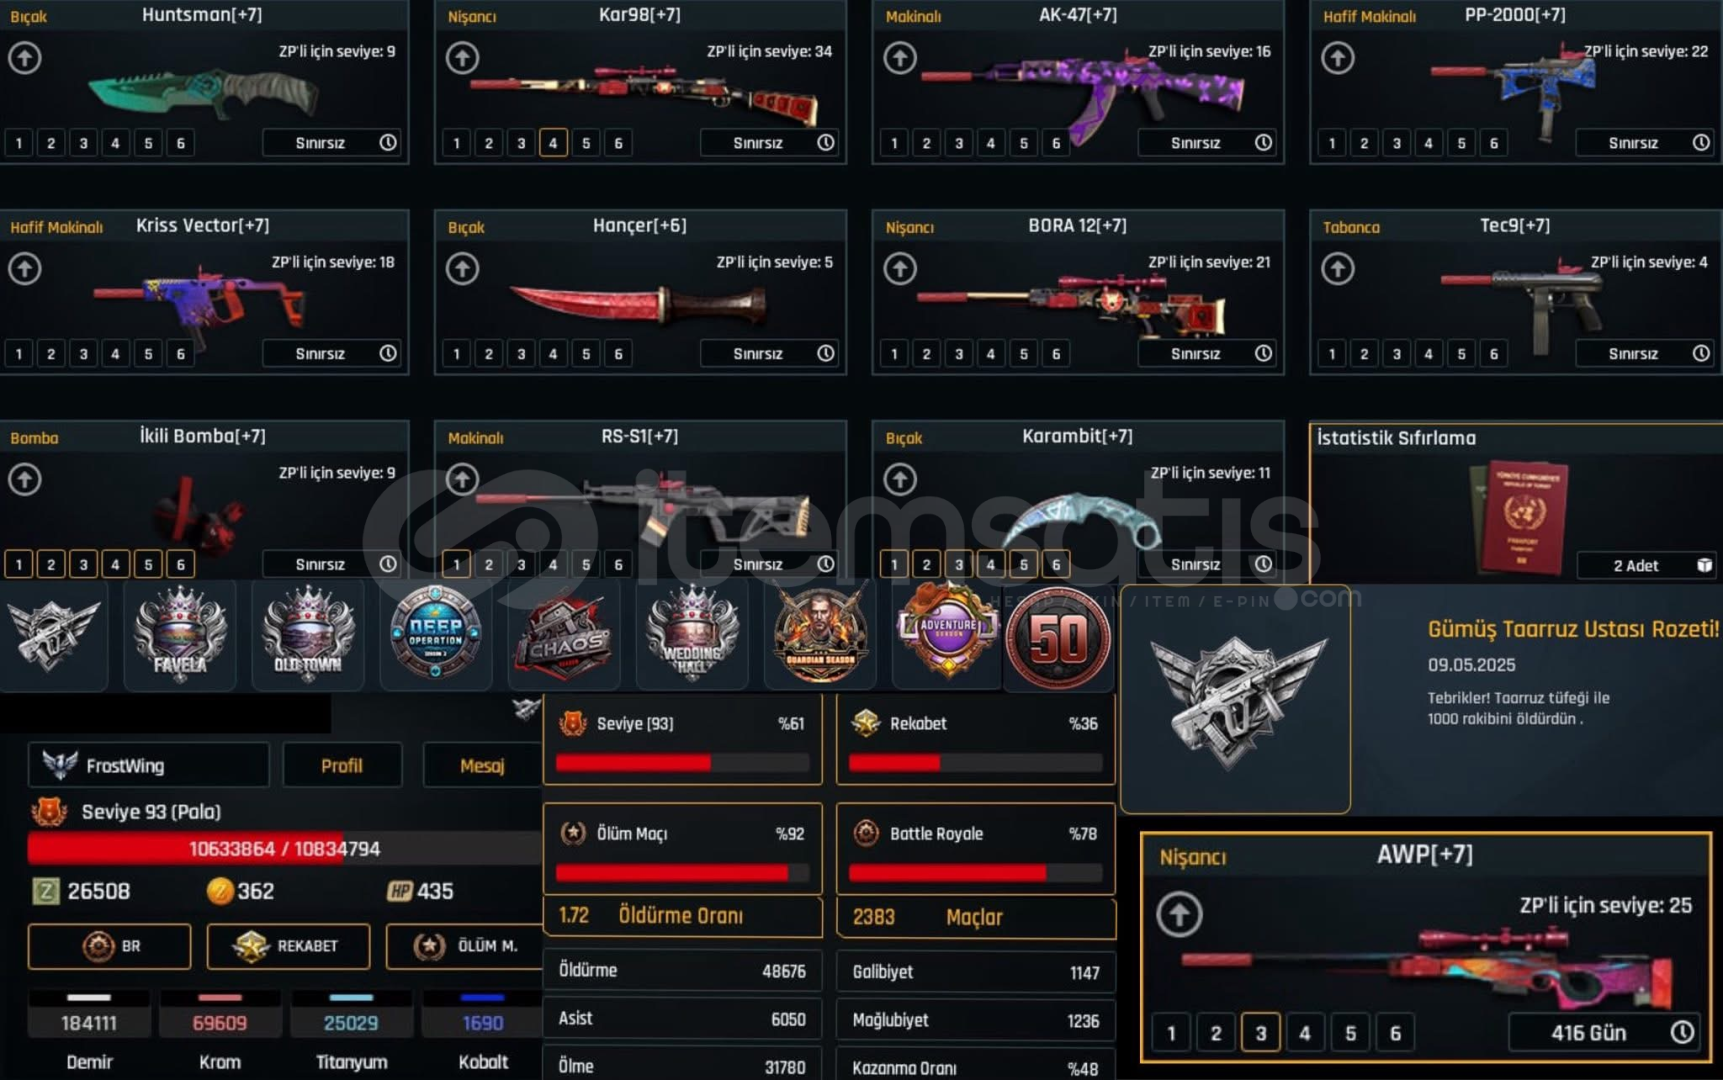Select slot 4 on Kar98 card
The height and width of the screenshot is (1080, 1723).
click(x=553, y=143)
